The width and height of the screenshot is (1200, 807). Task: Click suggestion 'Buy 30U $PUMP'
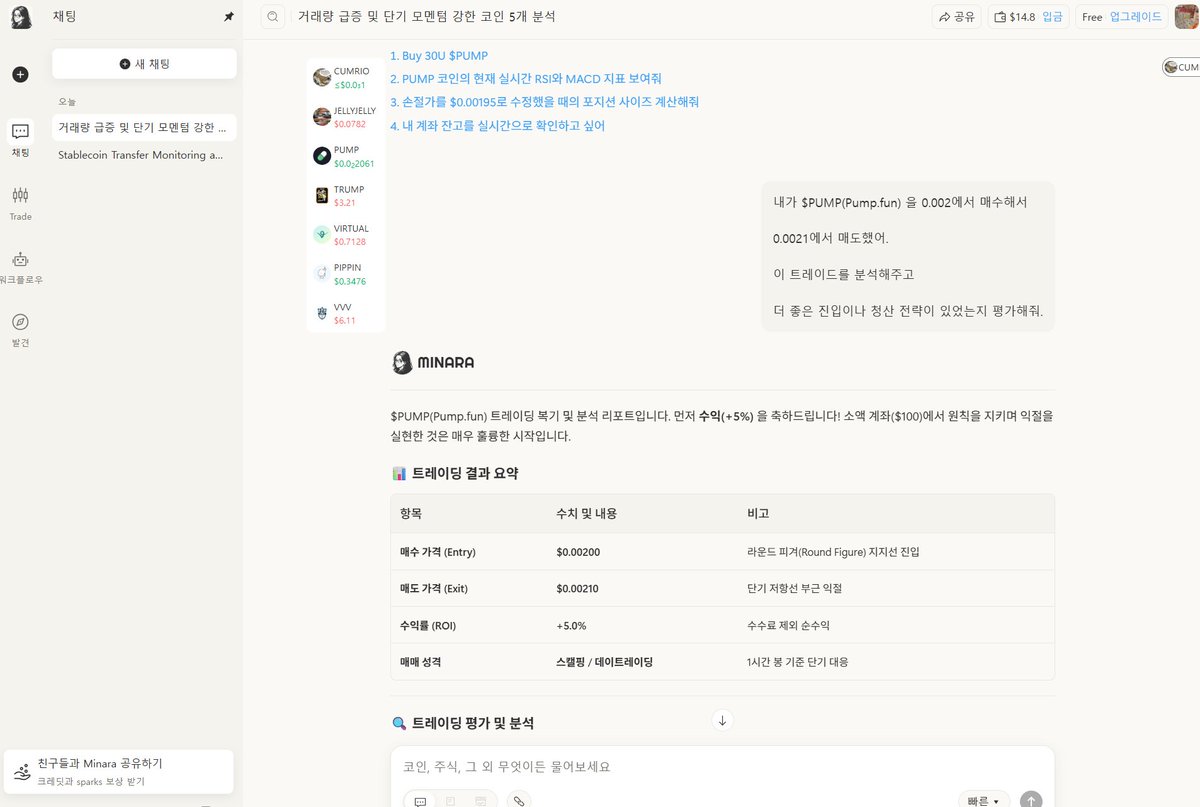click(x=439, y=56)
